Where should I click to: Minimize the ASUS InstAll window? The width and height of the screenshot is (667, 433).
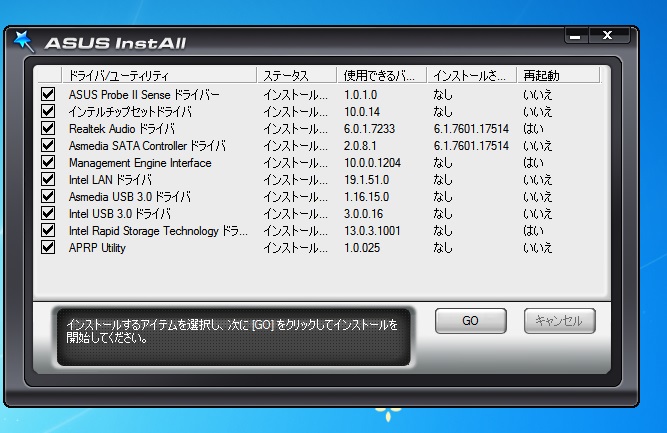[576, 36]
